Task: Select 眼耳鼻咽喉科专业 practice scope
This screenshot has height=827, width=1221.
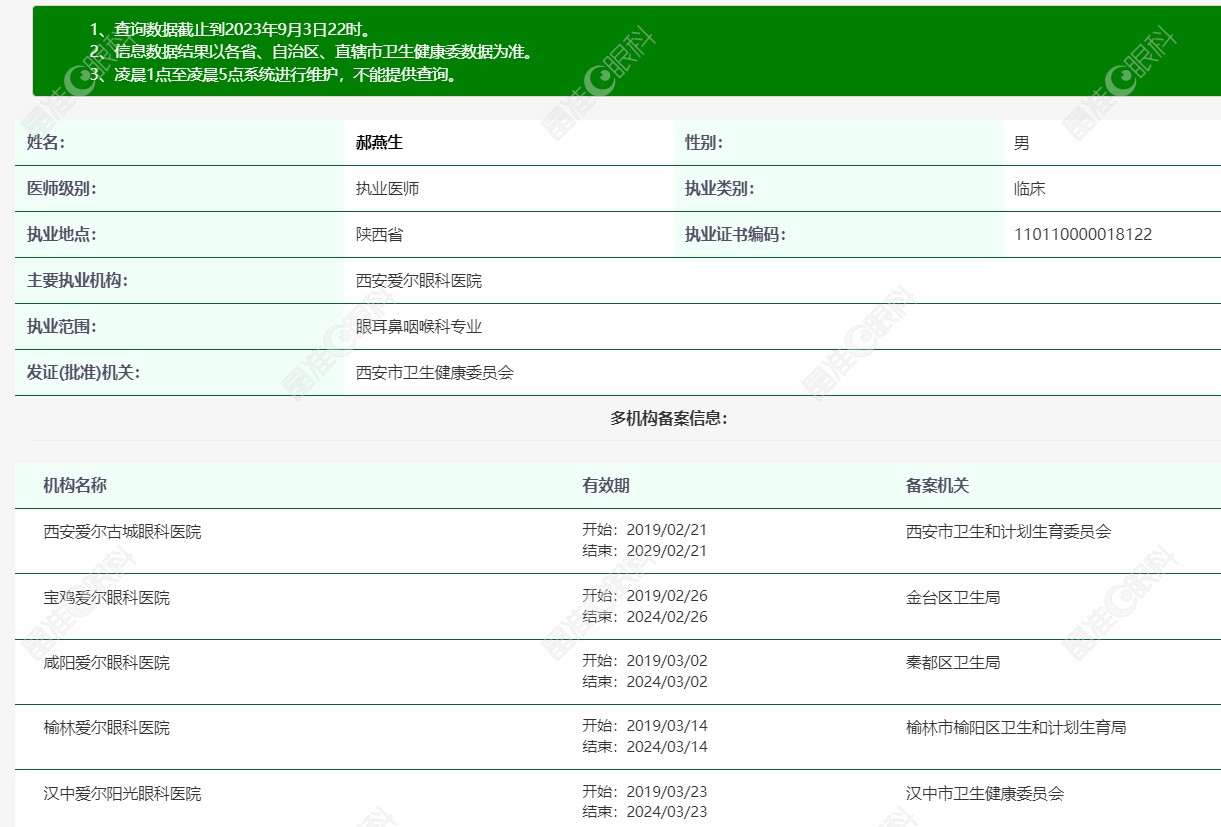Action: pyautogui.click(x=419, y=327)
